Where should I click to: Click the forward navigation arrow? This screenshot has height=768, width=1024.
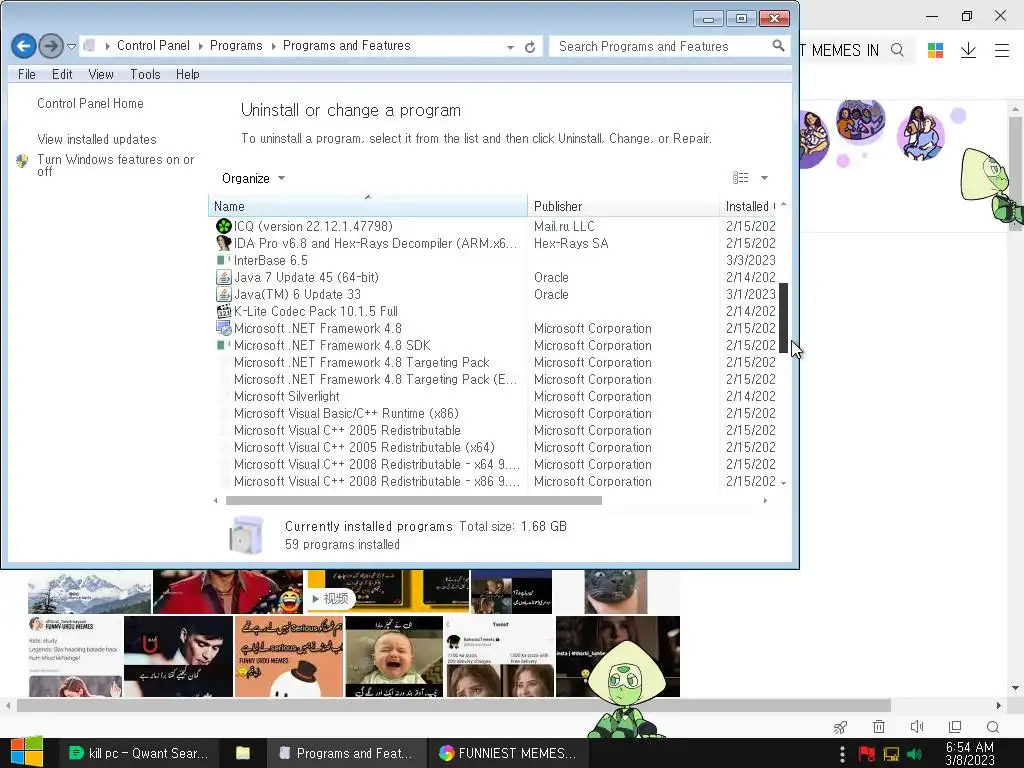(x=51, y=46)
